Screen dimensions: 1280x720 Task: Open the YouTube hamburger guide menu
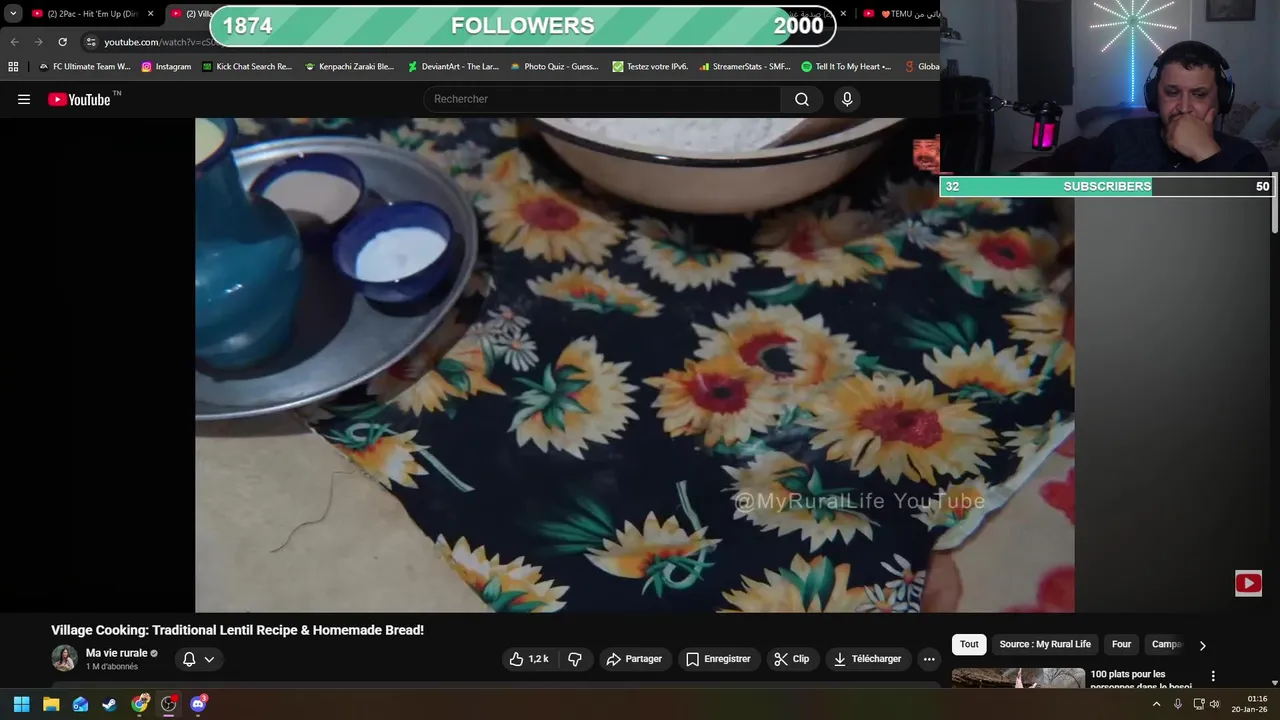click(x=24, y=99)
